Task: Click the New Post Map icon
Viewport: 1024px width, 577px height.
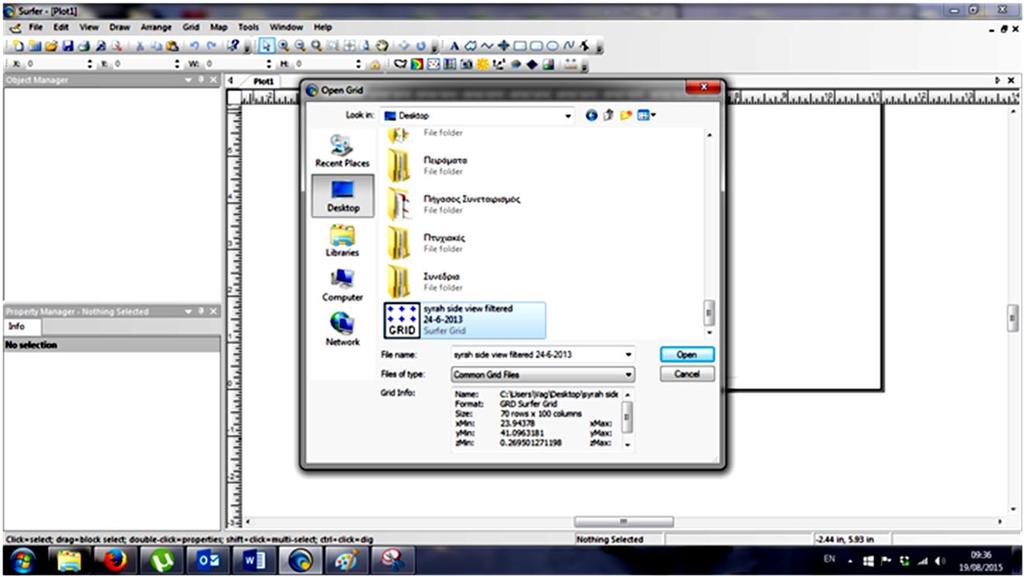Action: tap(434, 64)
